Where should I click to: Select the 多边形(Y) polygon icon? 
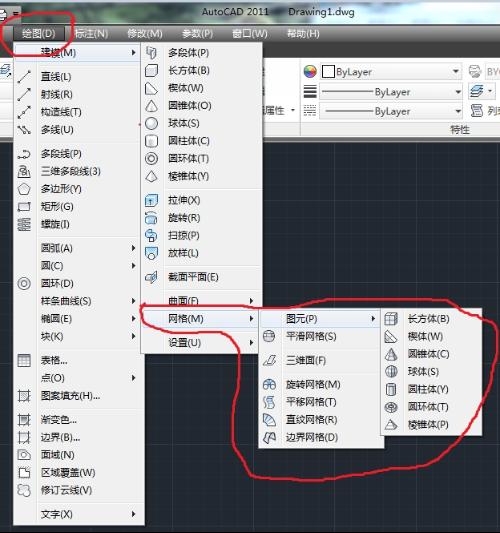[x=24, y=189]
